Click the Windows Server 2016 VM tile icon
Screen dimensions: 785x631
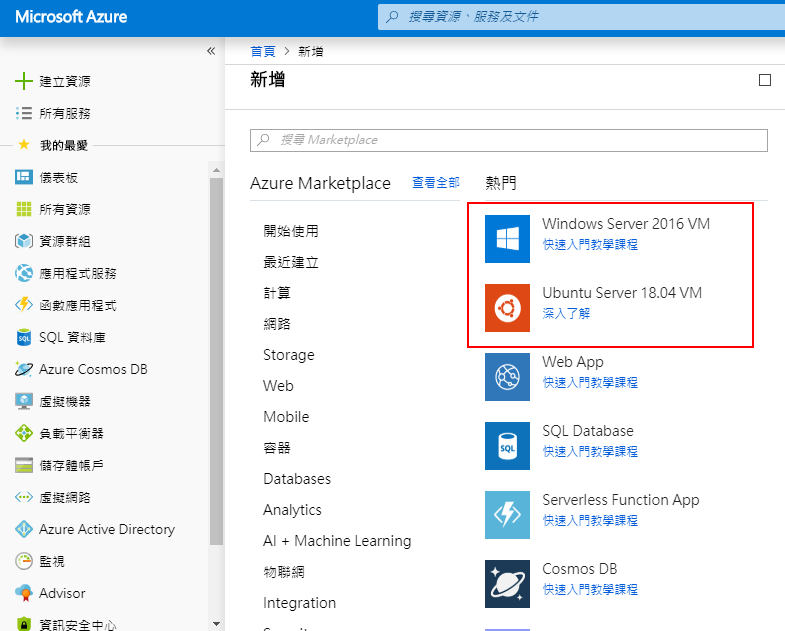tap(507, 239)
